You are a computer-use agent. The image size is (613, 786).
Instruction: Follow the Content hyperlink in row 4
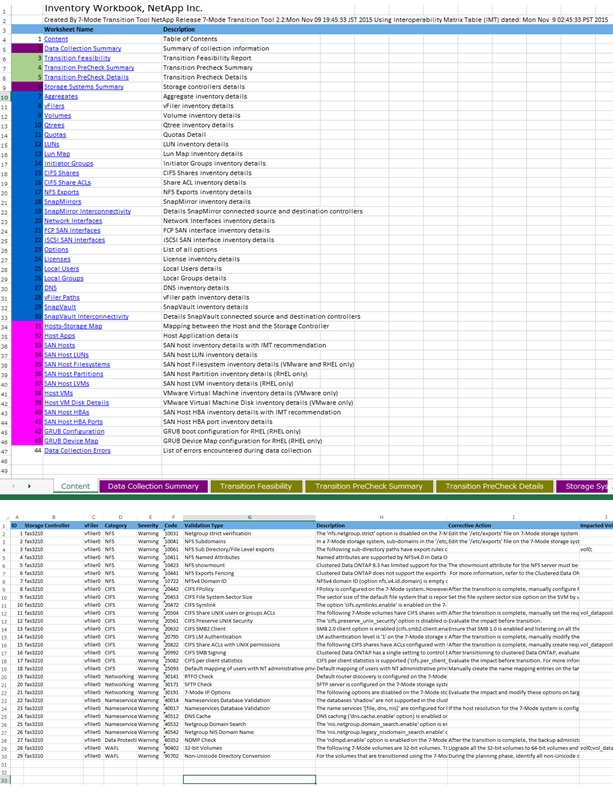coord(56,39)
